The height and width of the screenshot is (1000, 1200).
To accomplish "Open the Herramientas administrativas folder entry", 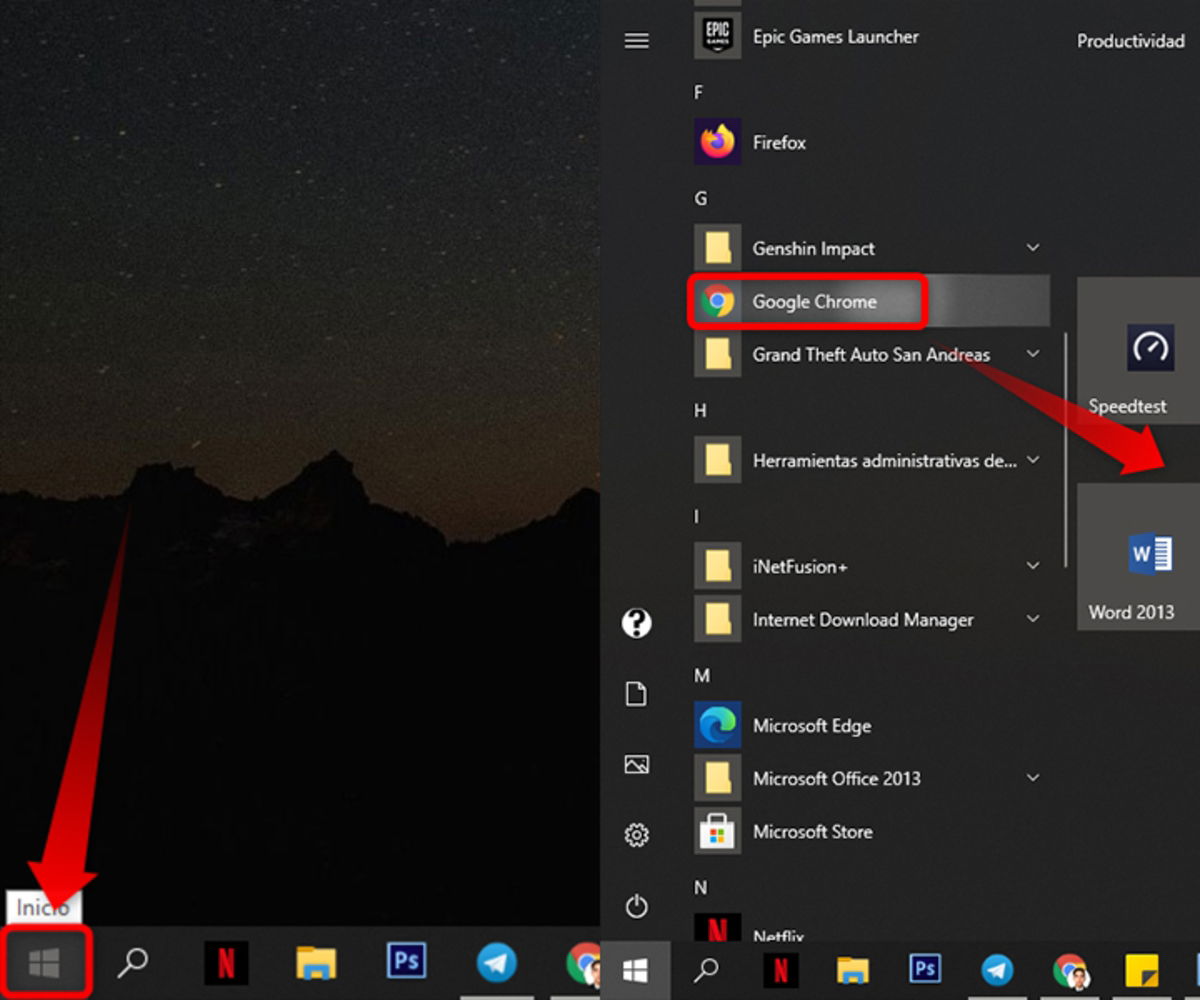I will (870, 460).
